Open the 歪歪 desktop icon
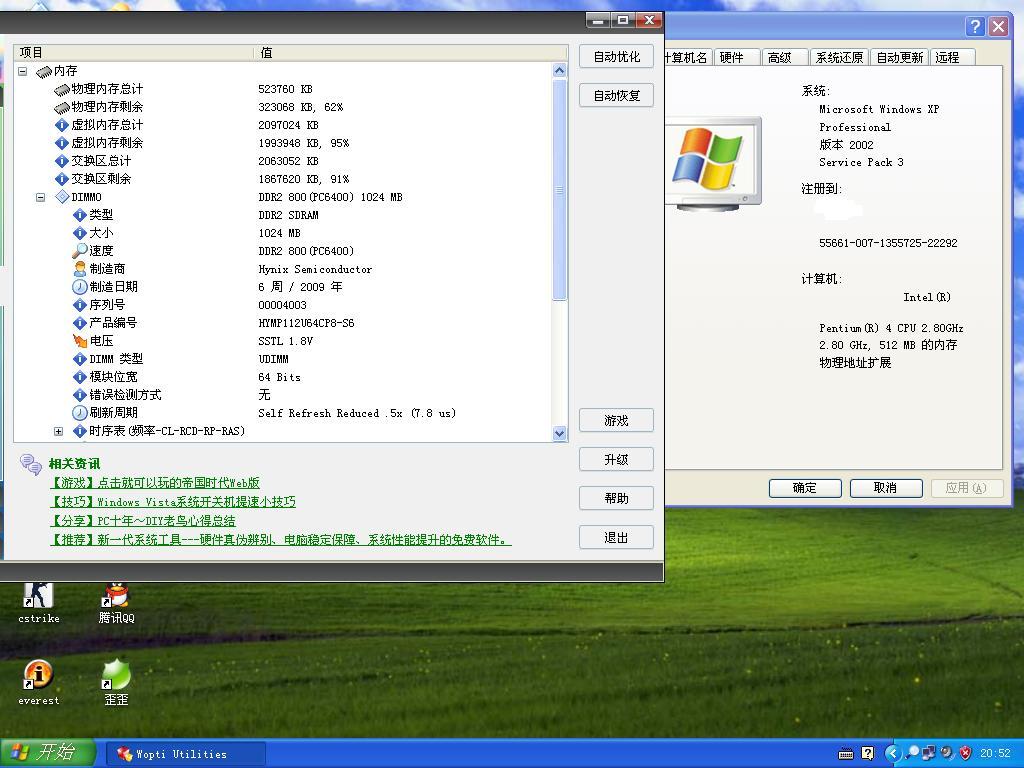Image resolution: width=1024 pixels, height=768 pixels. pyautogui.click(x=116, y=676)
